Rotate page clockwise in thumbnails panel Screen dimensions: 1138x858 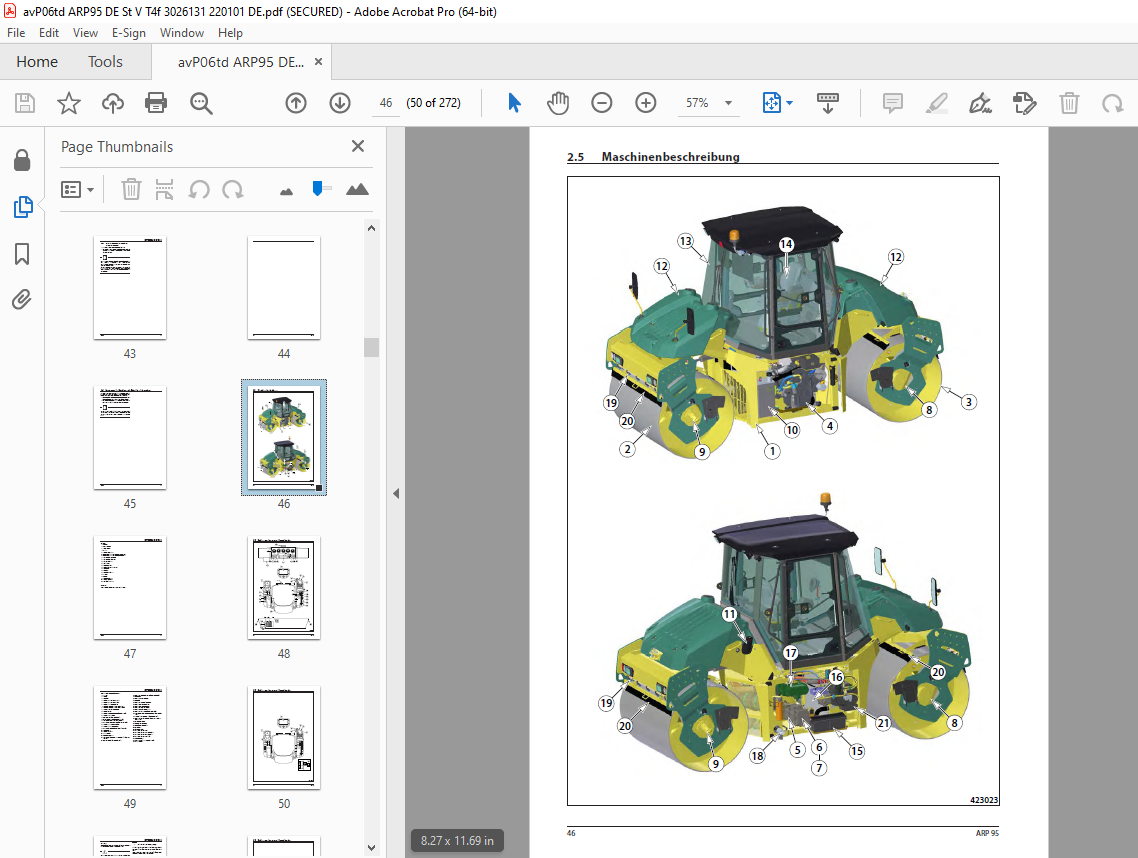233,189
